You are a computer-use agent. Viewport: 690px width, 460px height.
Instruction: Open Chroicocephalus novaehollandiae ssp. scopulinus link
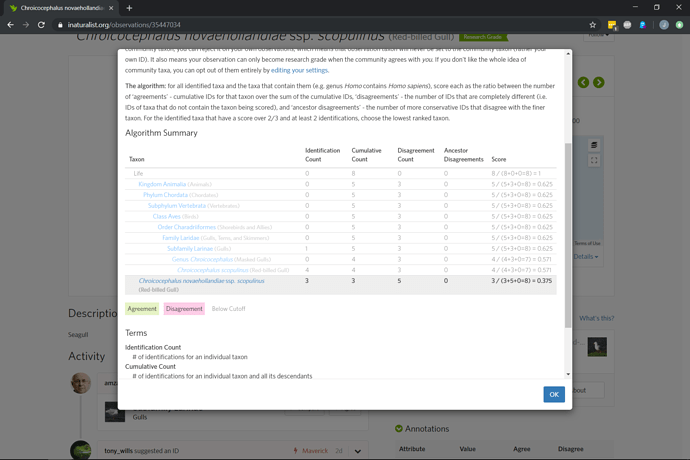point(202,281)
